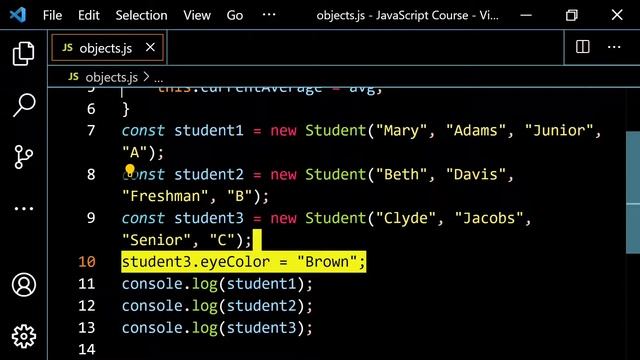This screenshot has height=360, width=640.
Task: Click the closing brace on line 6
Action: 126,109
